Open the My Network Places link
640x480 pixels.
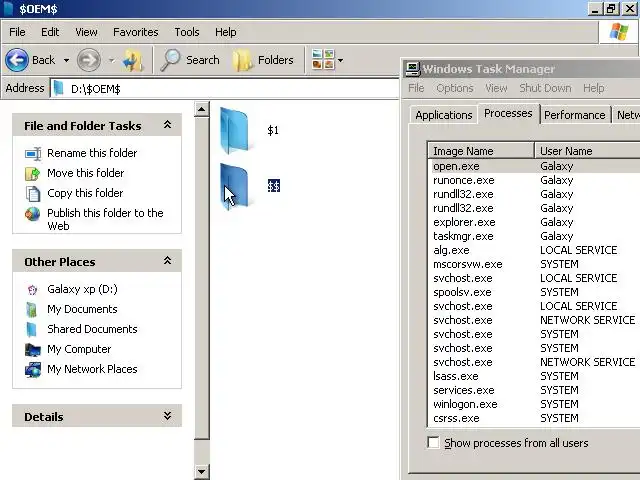pyautogui.click(x=92, y=369)
